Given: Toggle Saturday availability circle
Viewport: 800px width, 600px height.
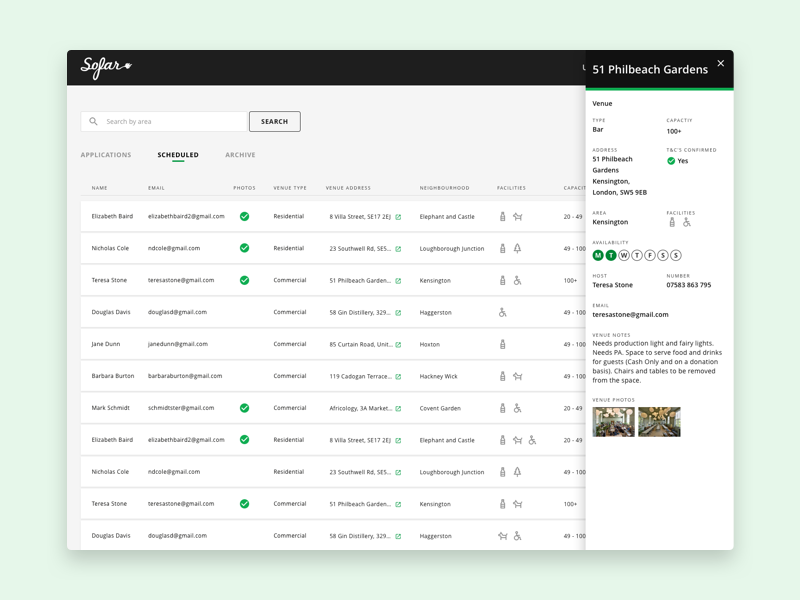Looking at the screenshot, I should coord(663,255).
